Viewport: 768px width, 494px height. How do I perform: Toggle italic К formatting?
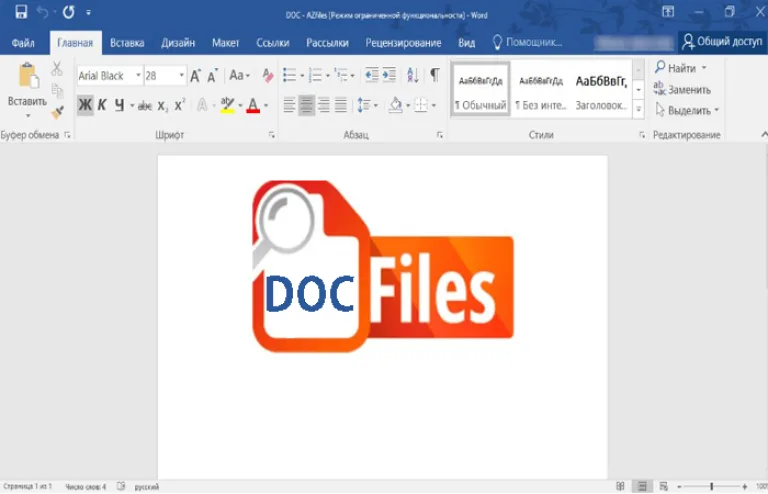pos(102,105)
